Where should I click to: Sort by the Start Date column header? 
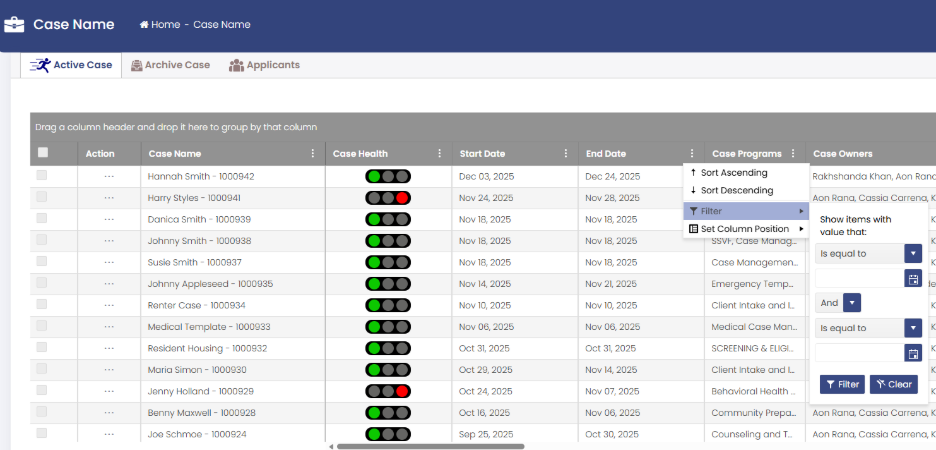482,153
